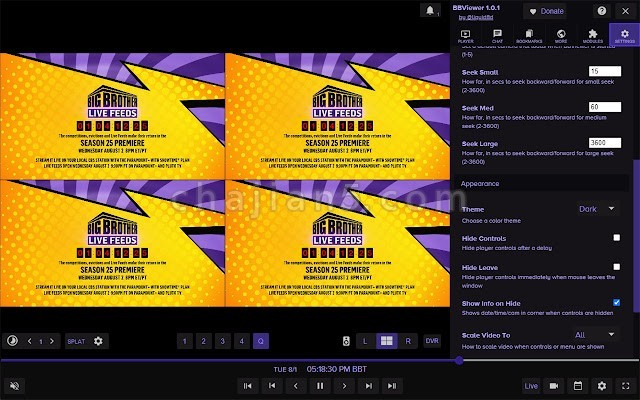Switch to camera 3
Image resolution: width=640 pixels, height=400 pixels.
pos(222,341)
